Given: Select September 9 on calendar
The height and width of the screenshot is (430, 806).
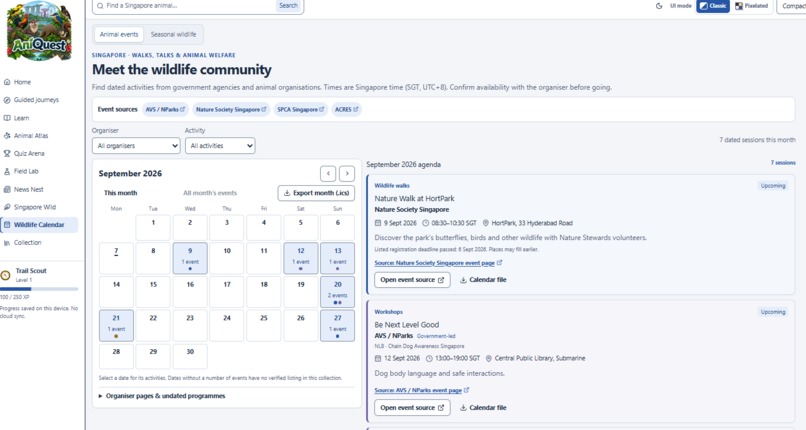Looking at the screenshot, I should coord(190,258).
